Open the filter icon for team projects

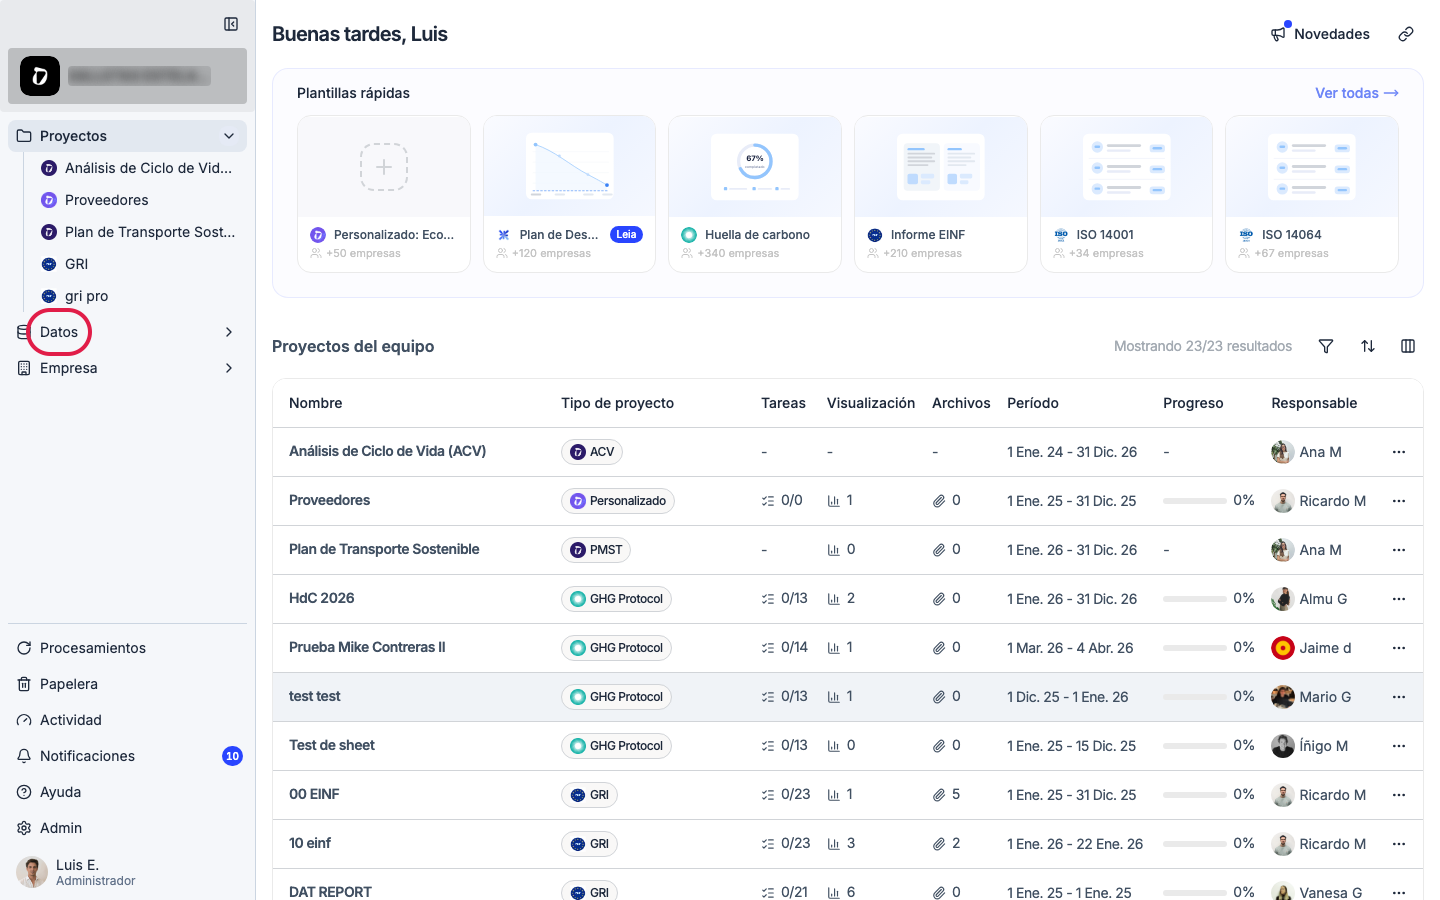[1326, 346]
